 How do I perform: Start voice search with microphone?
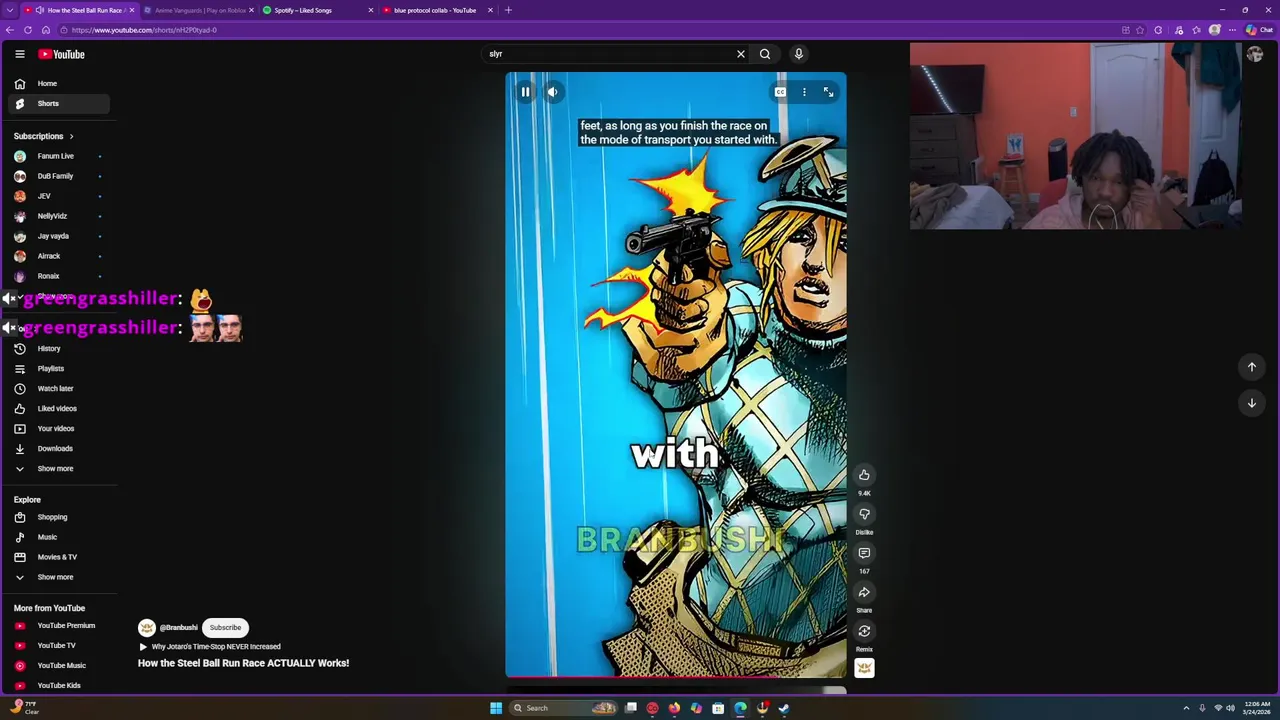coord(799,54)
